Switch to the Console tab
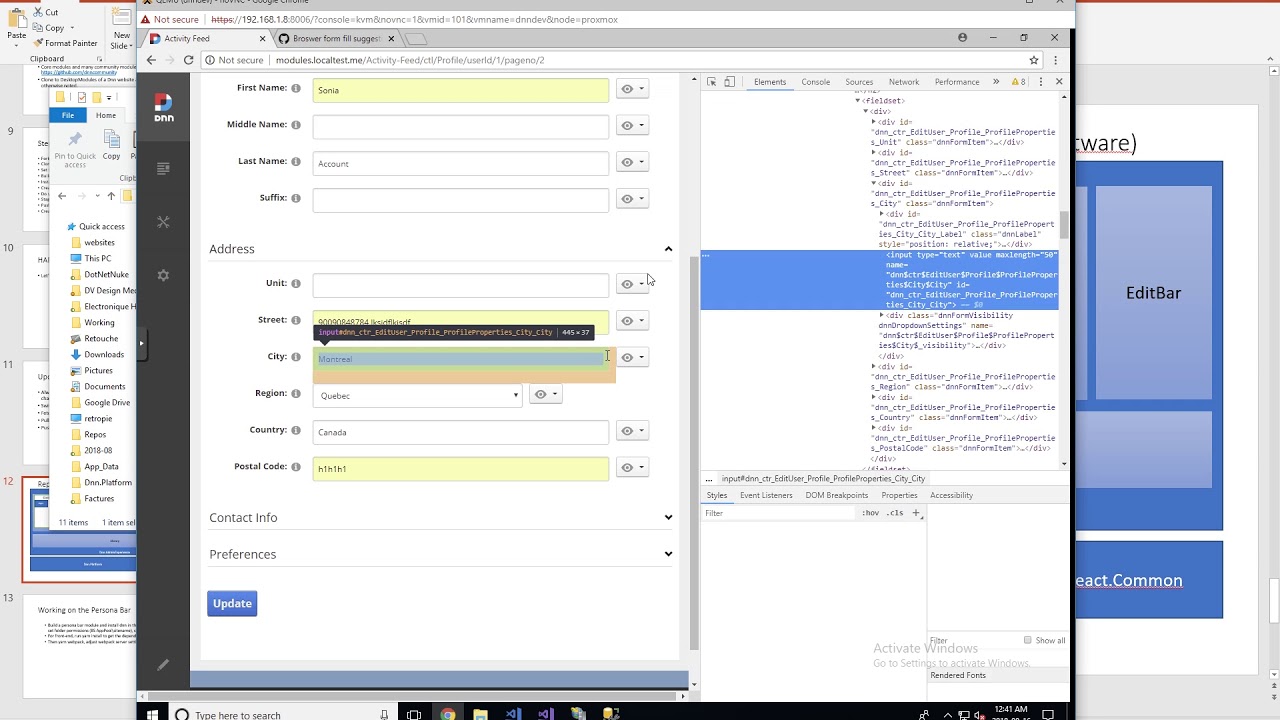Viewport: 1280px width, 720px height. [815, 82]
